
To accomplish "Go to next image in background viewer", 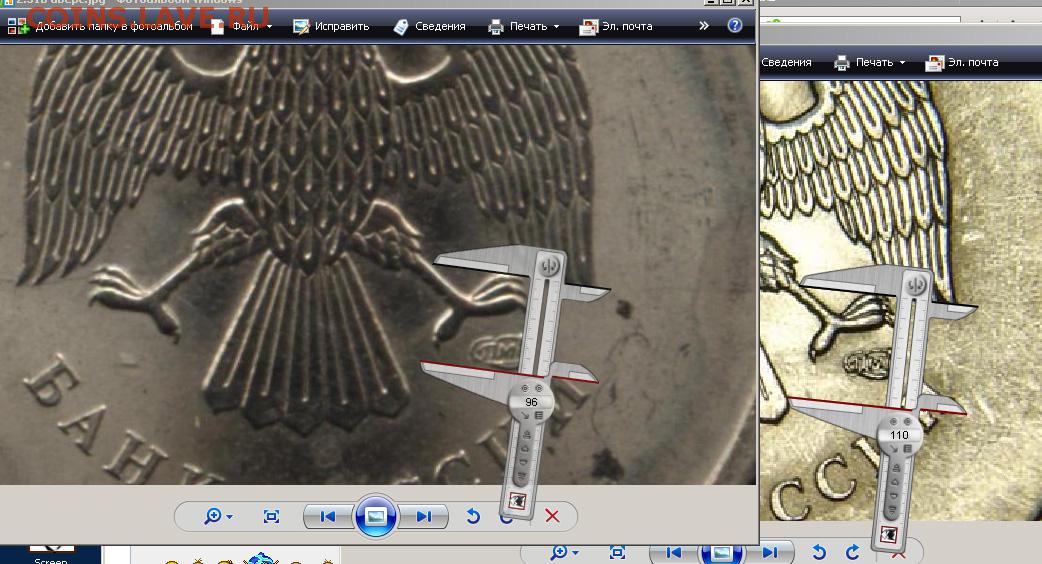I will 770,552.
